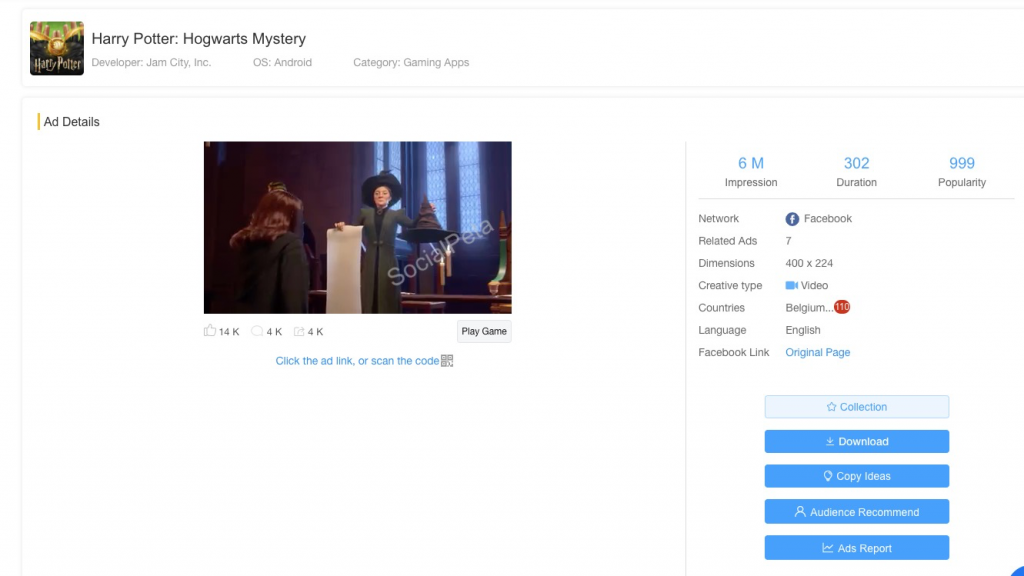This screenshot has width=1024, height=576.
Task: Open the Ads Report
Action: pyautogui.click(x=857, y=548)
